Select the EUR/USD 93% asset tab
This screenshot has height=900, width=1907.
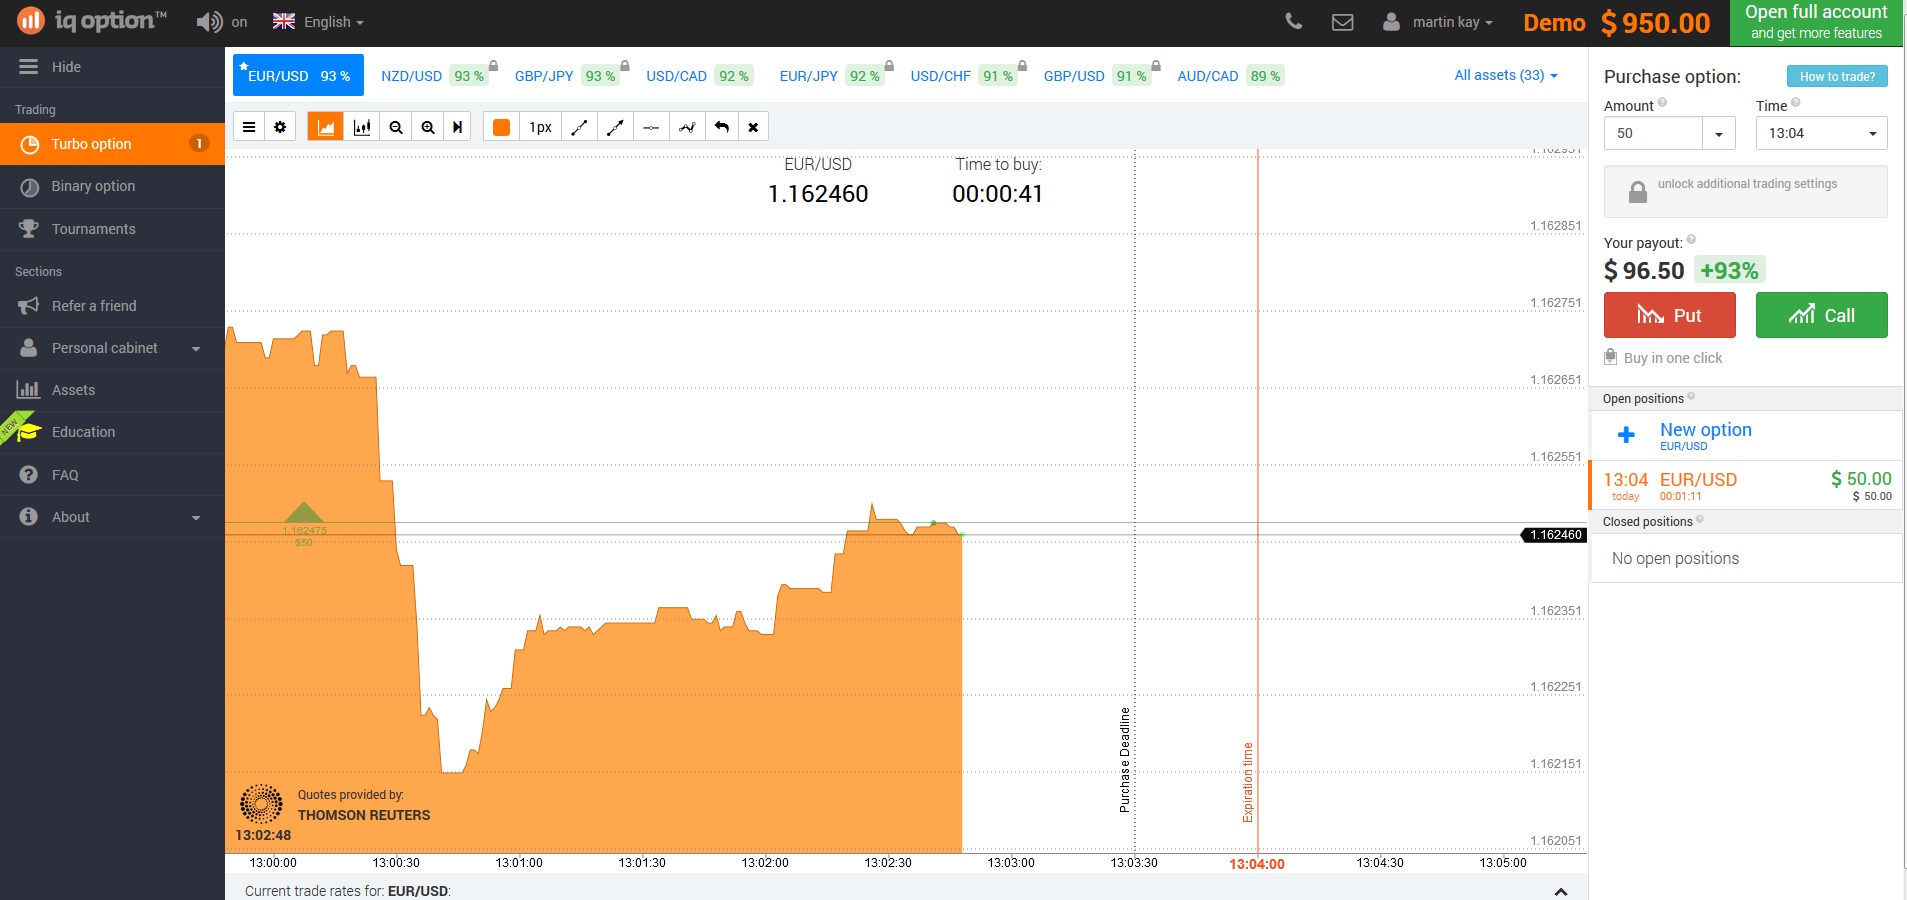click(x=298, y=76)
